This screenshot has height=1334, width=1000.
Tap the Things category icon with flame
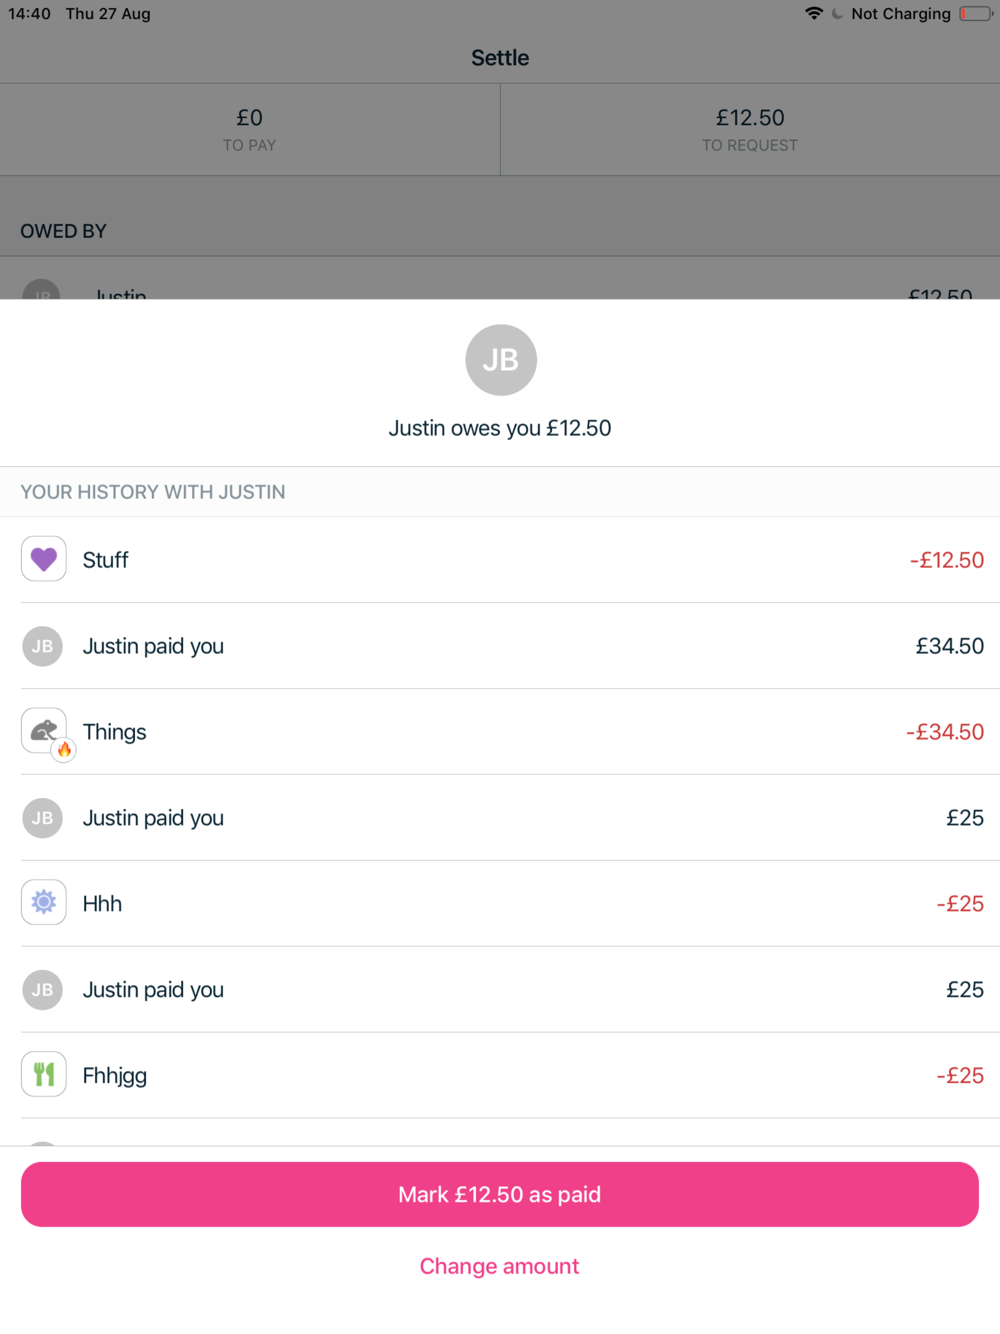tap(44, 732)
